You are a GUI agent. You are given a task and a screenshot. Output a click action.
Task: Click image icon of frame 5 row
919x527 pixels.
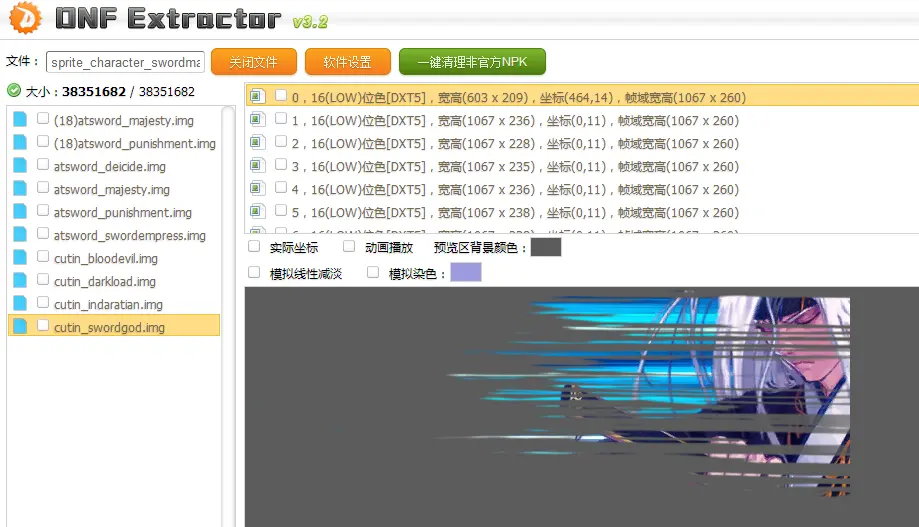[257, 211]
